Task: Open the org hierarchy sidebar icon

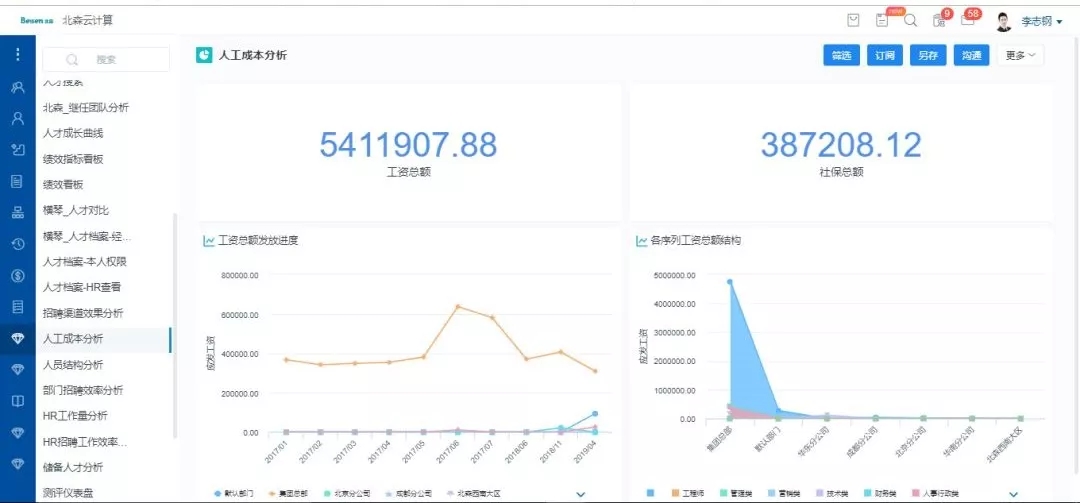Action: pyautogui.click(x=18, y=212)
